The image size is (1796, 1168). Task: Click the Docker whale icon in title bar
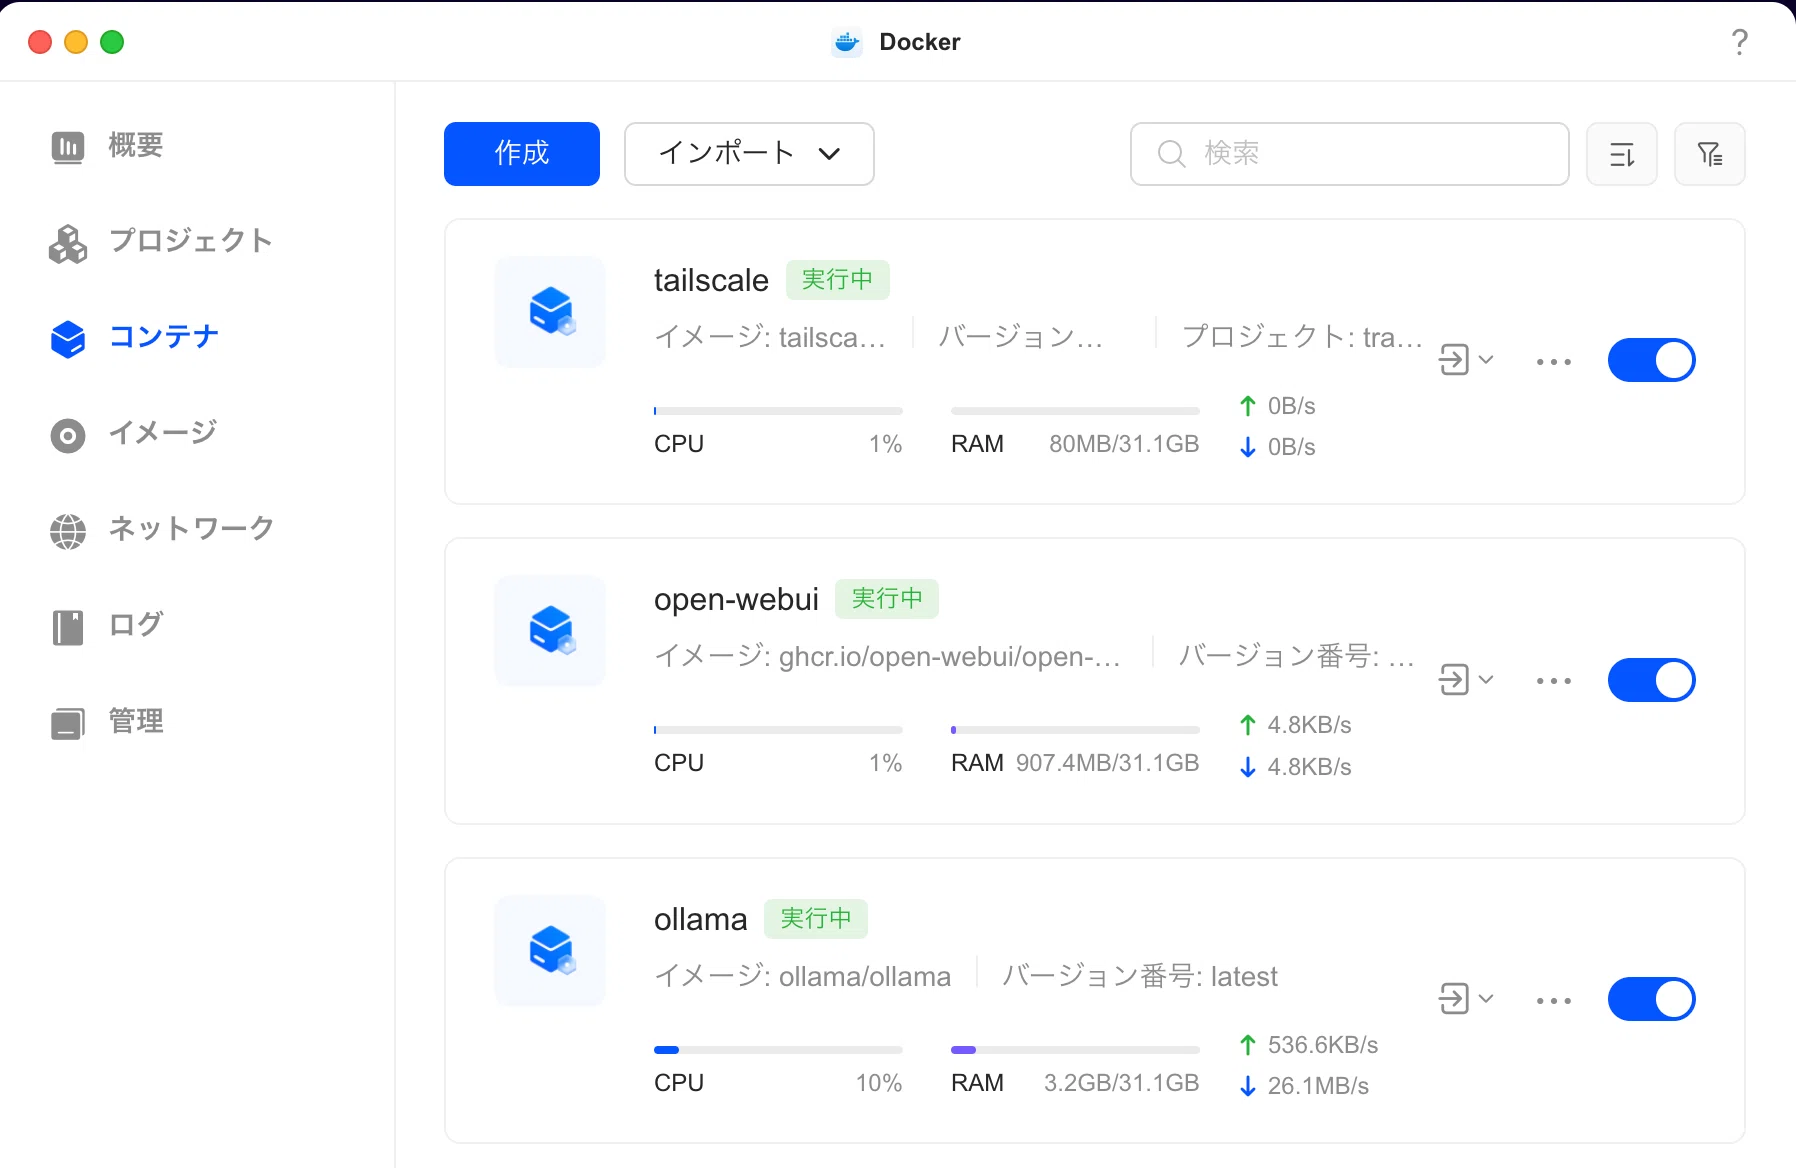847,42
